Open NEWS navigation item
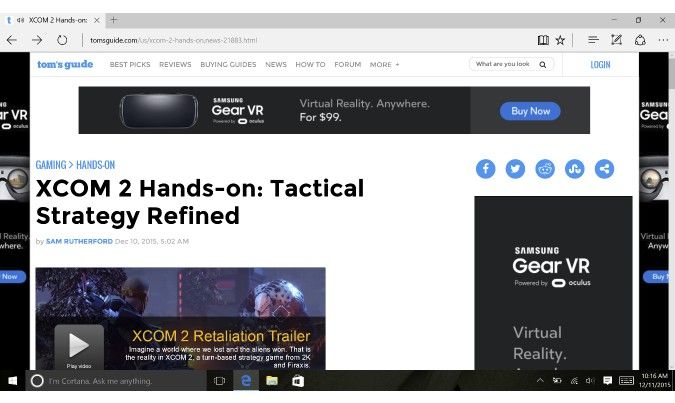Viewport: 675px width, 403px height. click(x=276, y=65)
